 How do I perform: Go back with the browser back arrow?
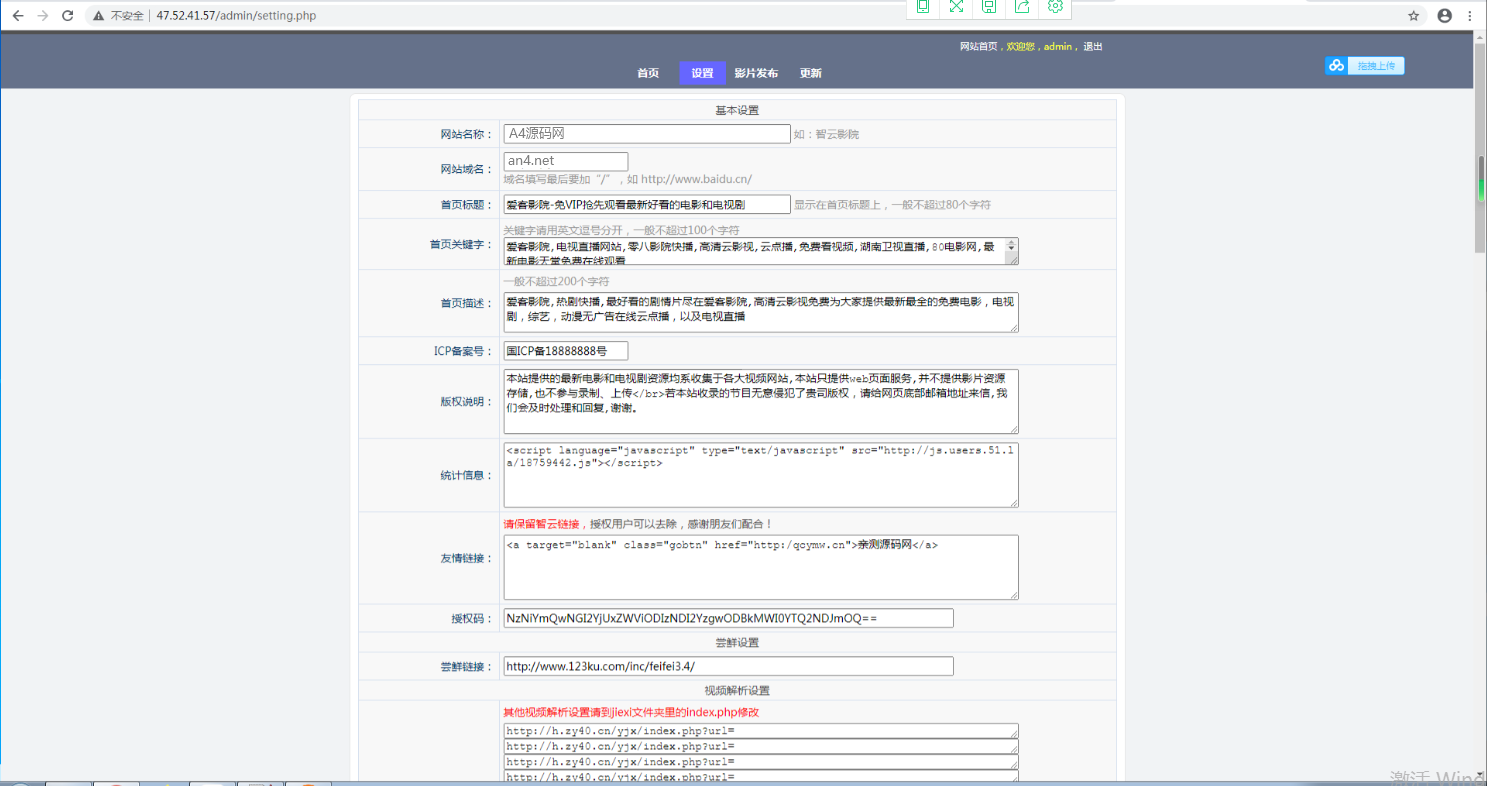(18, 16)
